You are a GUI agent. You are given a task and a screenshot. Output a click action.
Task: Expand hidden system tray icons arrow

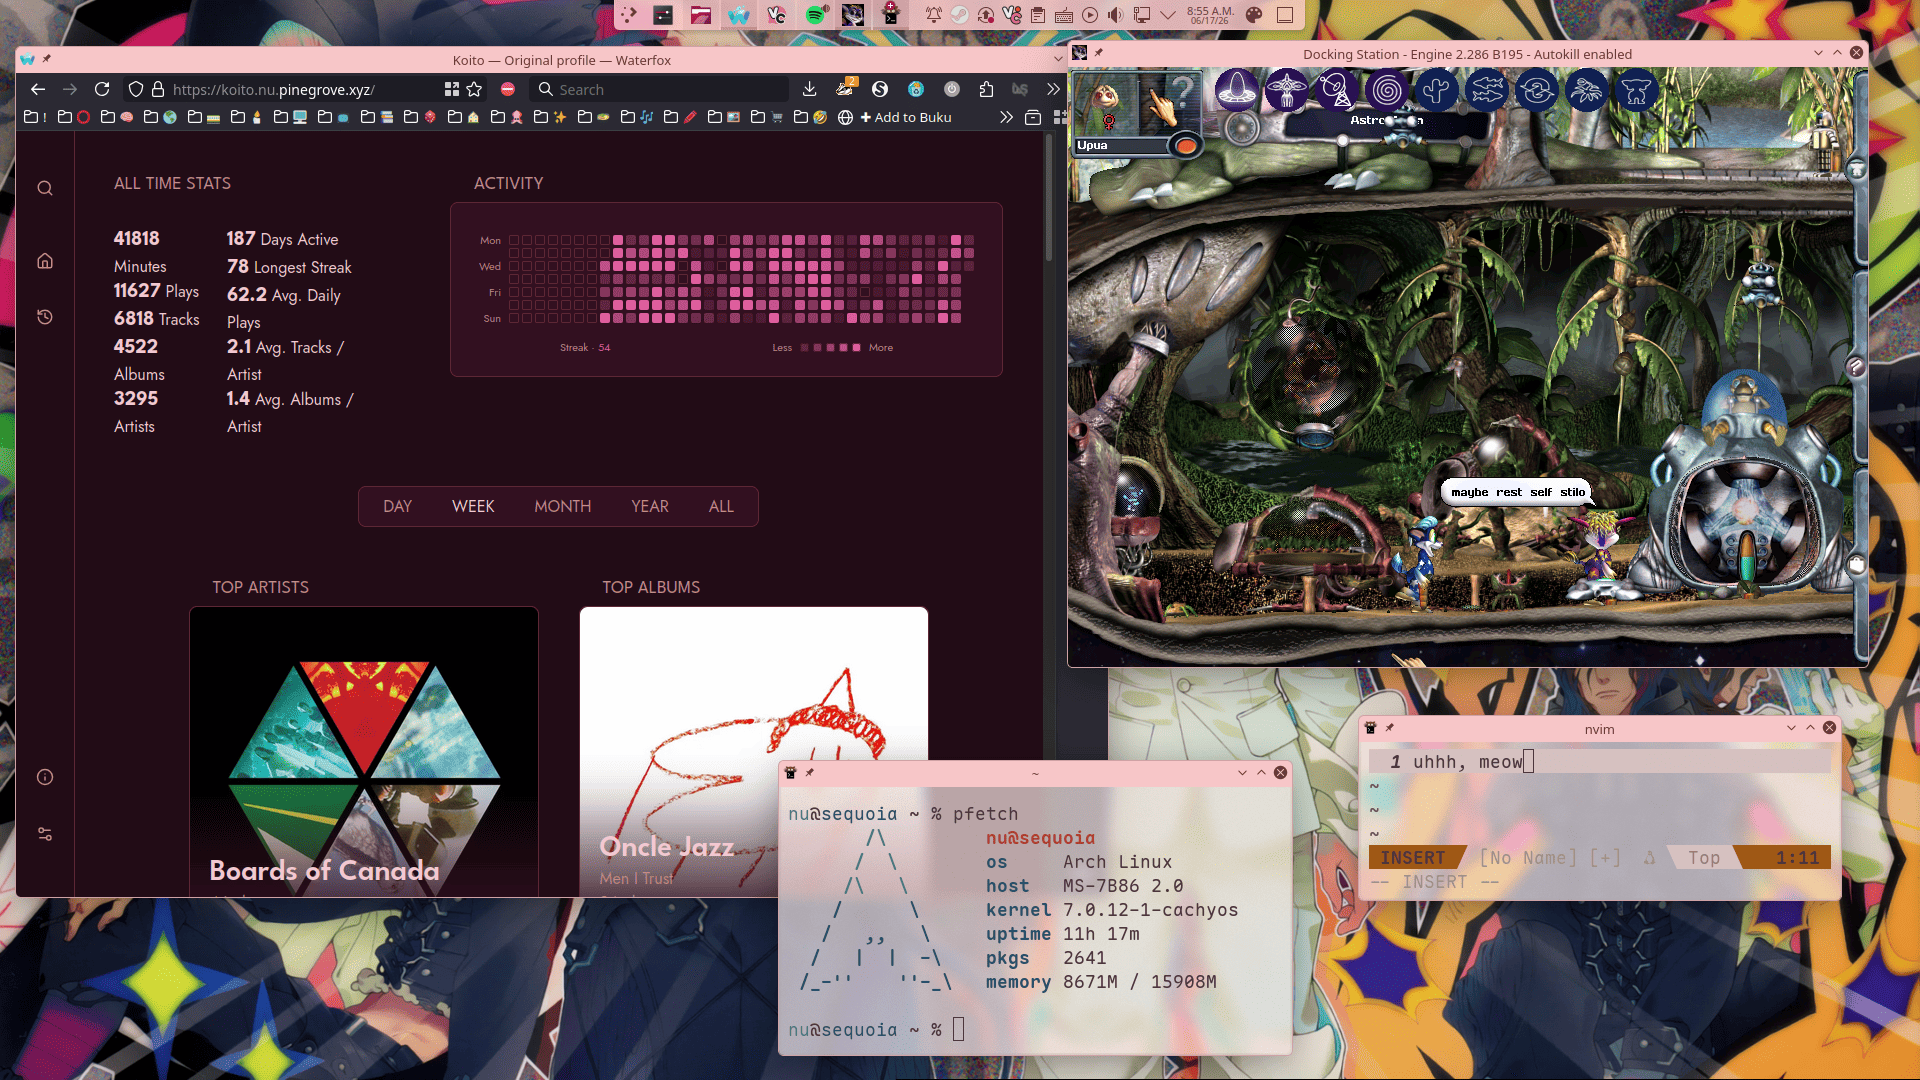1167,15
